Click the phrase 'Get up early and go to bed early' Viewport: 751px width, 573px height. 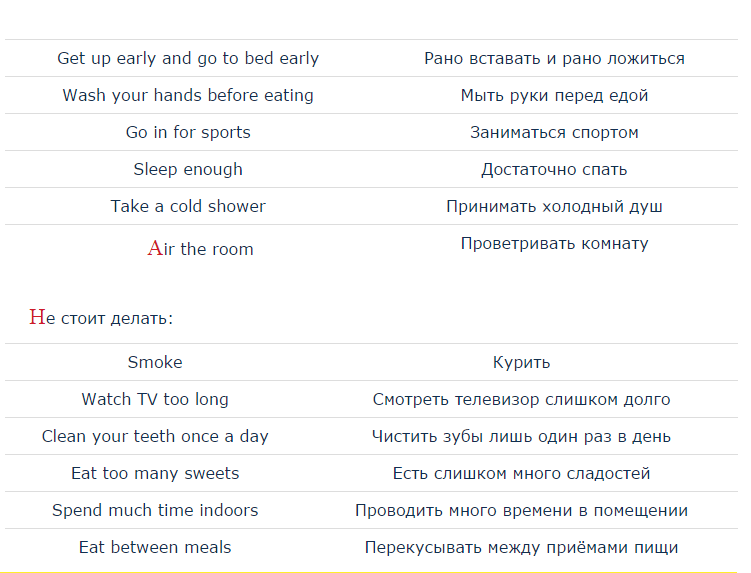[x=188, y=58]
